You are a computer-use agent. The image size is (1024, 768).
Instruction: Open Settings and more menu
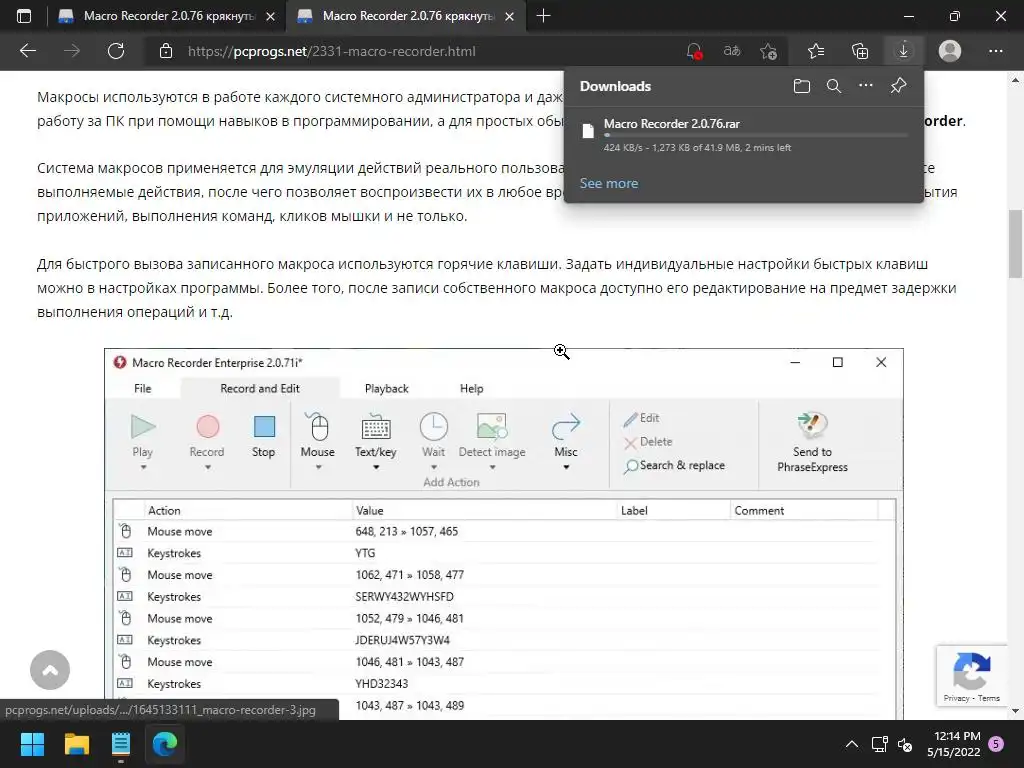click(995, 51)
